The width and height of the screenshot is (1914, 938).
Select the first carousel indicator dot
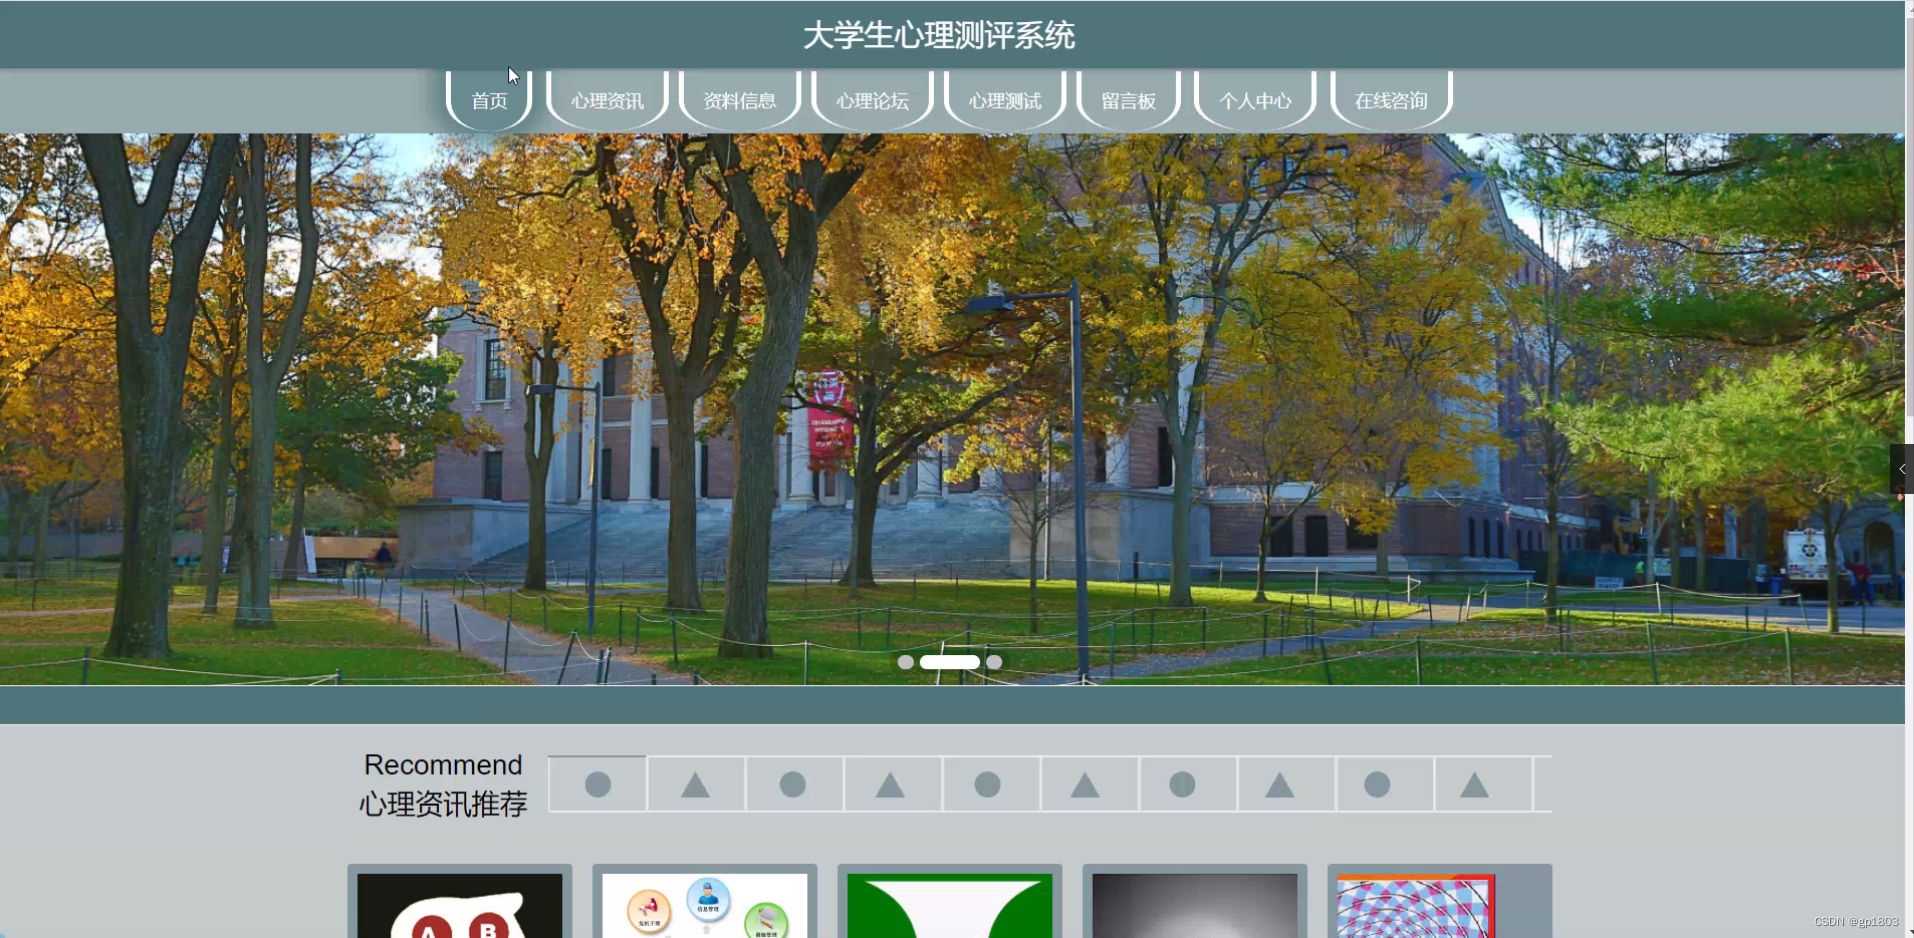tap(905, 662)
